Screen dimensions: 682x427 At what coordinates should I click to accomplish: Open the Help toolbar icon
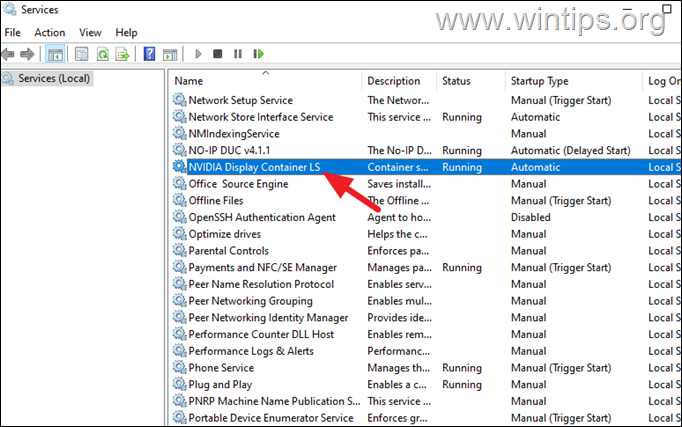click(149, 54)
